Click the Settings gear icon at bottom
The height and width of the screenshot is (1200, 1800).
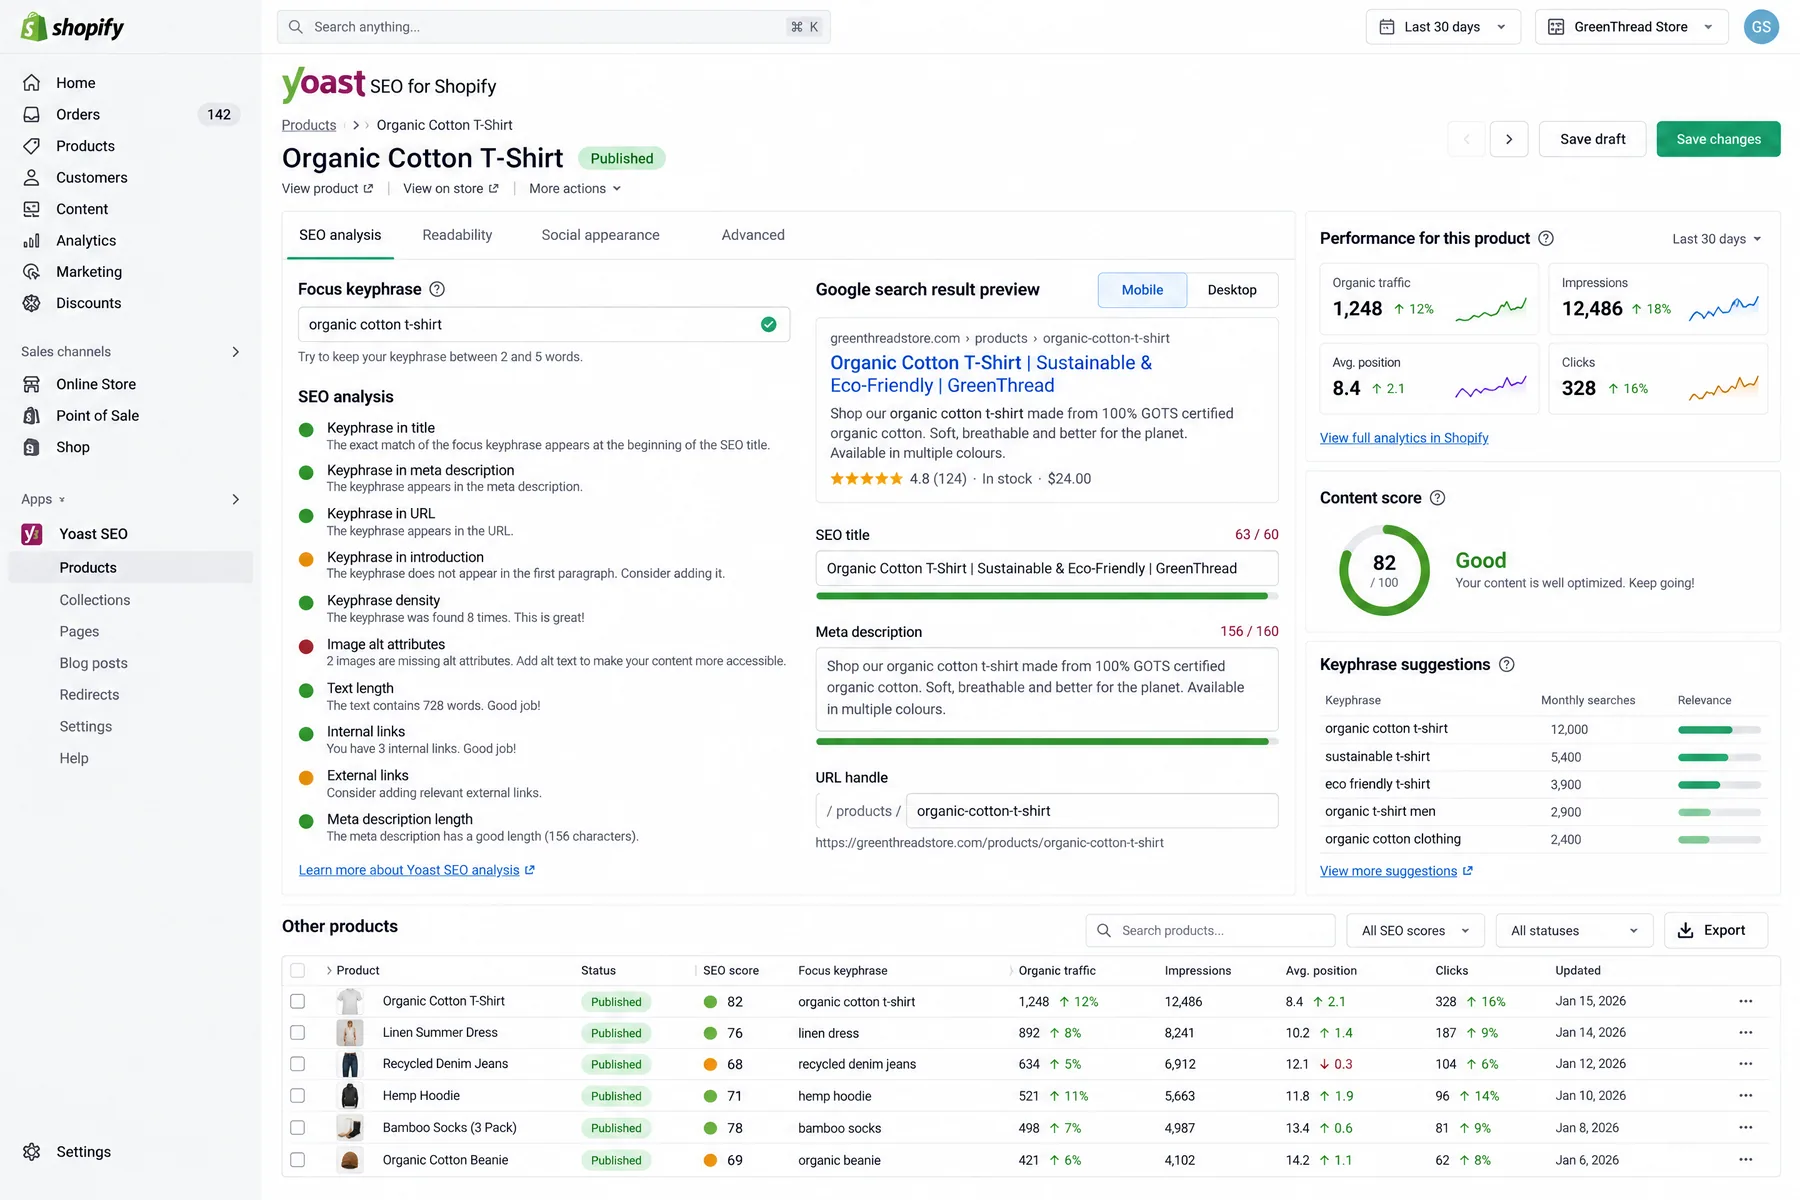(32, 1152)
